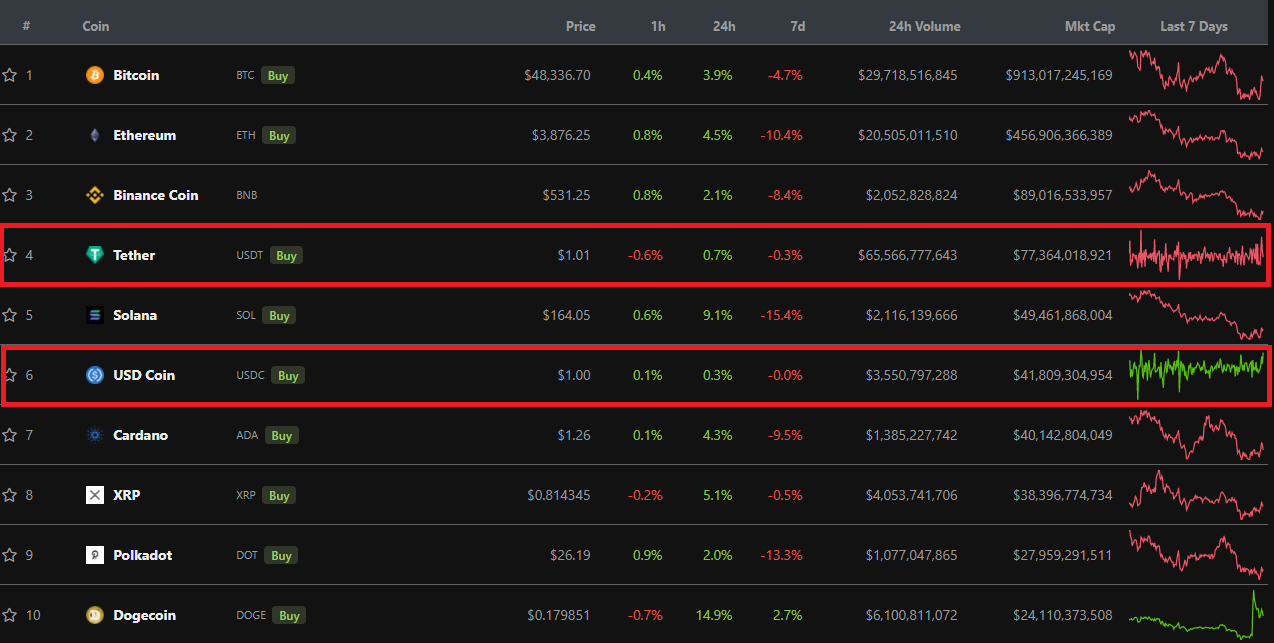
Task: Open the Dogecoin coin page link
Action: pyautogui.click(x=144, y=615)
